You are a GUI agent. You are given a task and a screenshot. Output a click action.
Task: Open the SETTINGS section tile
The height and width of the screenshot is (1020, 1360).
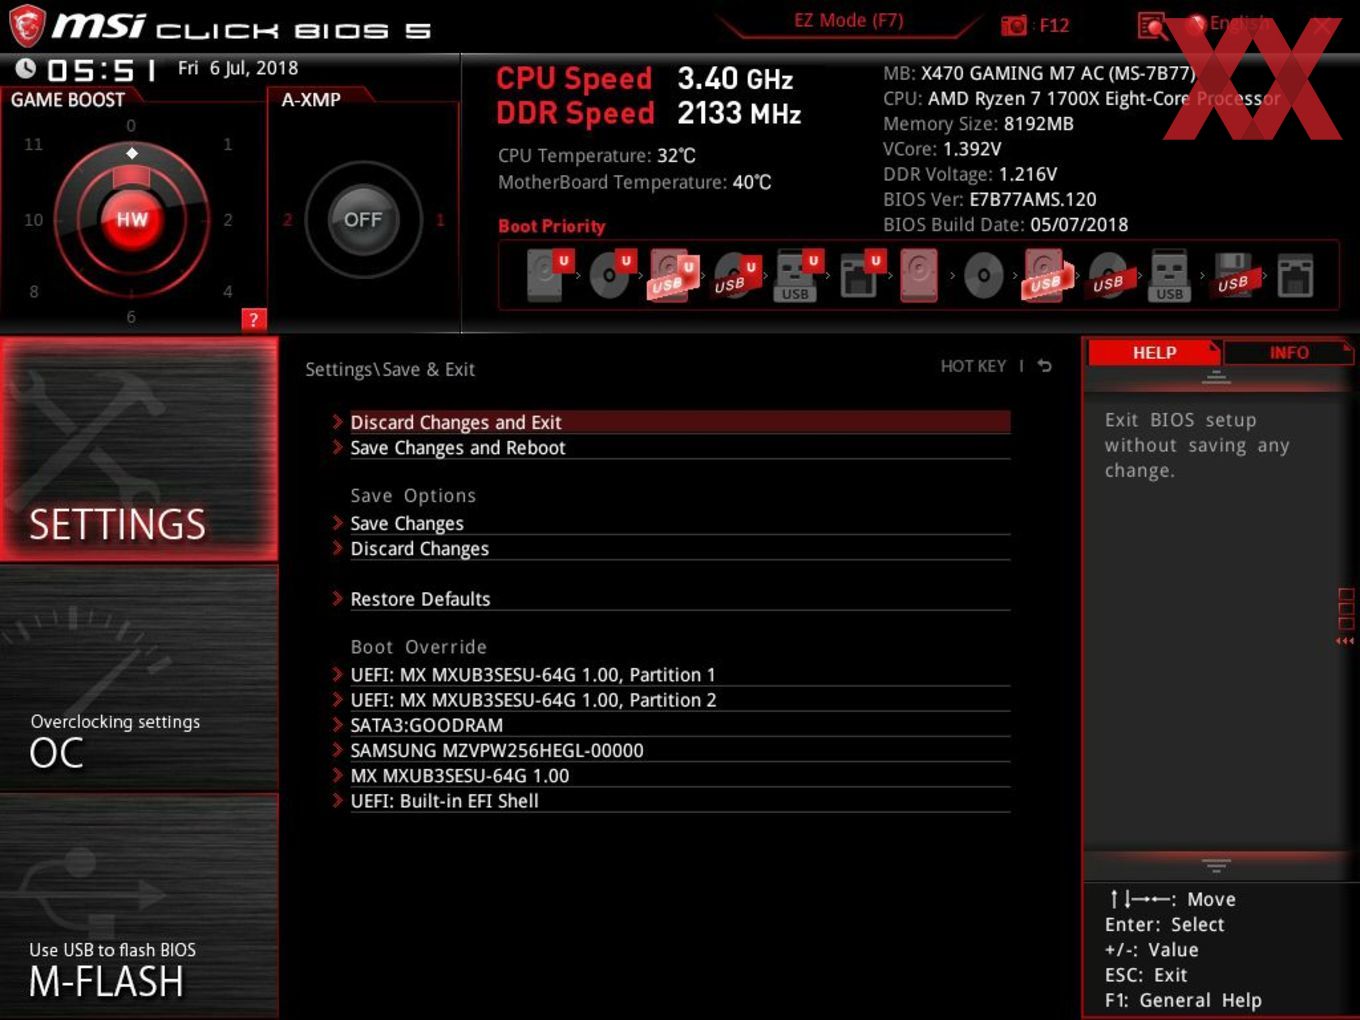coord(139,449)
